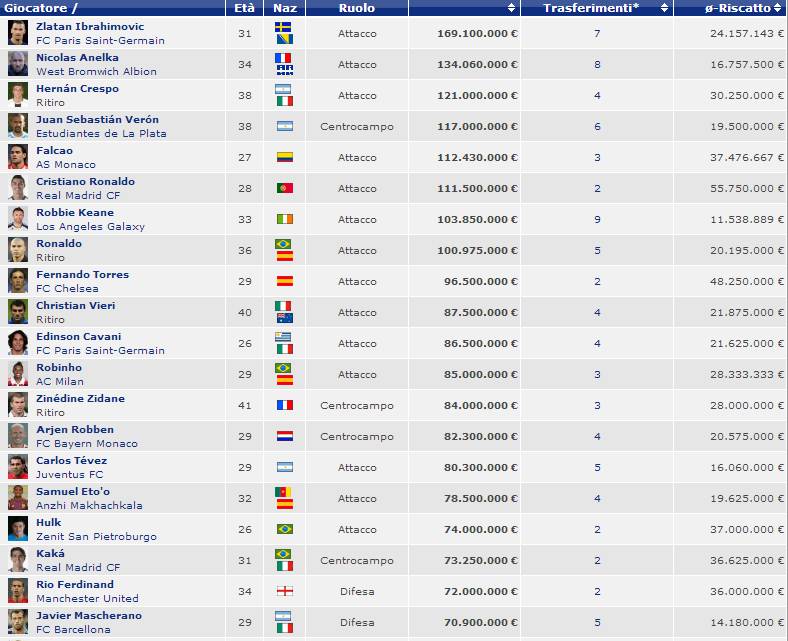Click Zlatan Ibrahimovic's player photo
Image resolution: width=788 pixels, height=641 pixels.
(x=17, y=32)
